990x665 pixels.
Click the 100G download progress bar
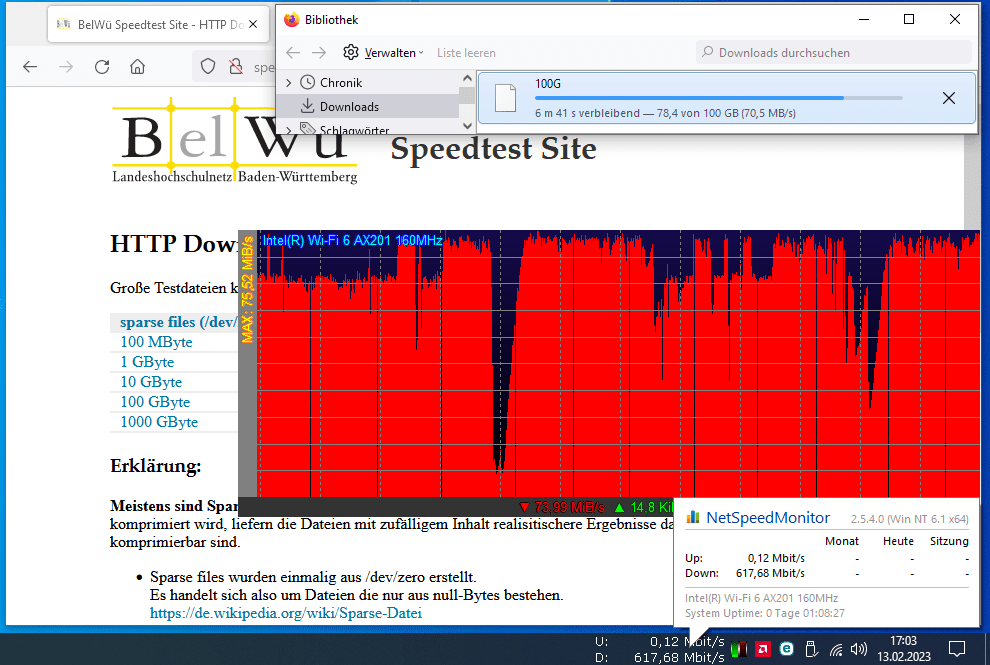tap(719, 98)
